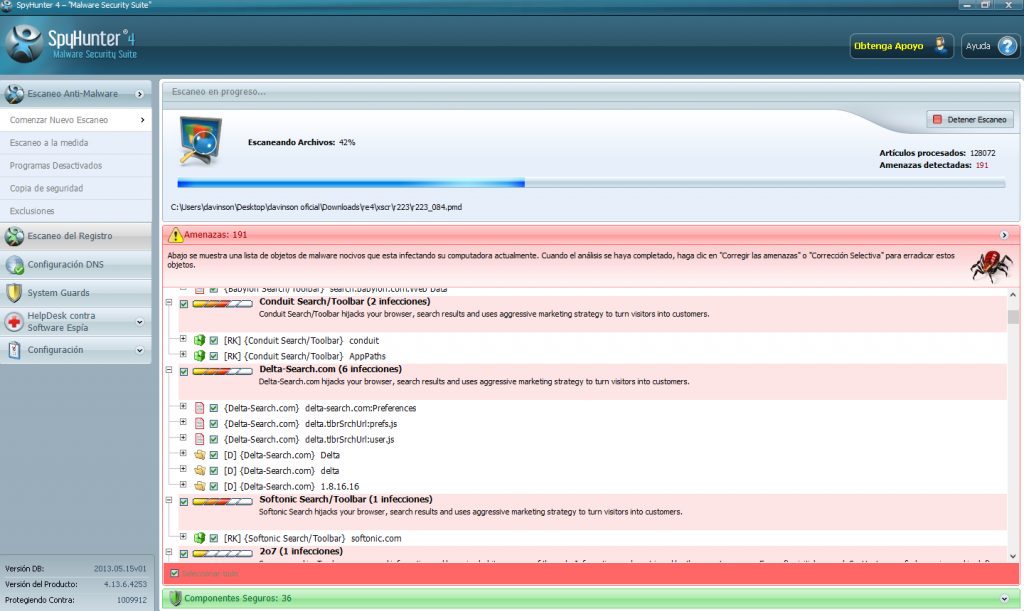1024x611 pixels.
Task: Open Exclusiones
Action: pos(76,212)
